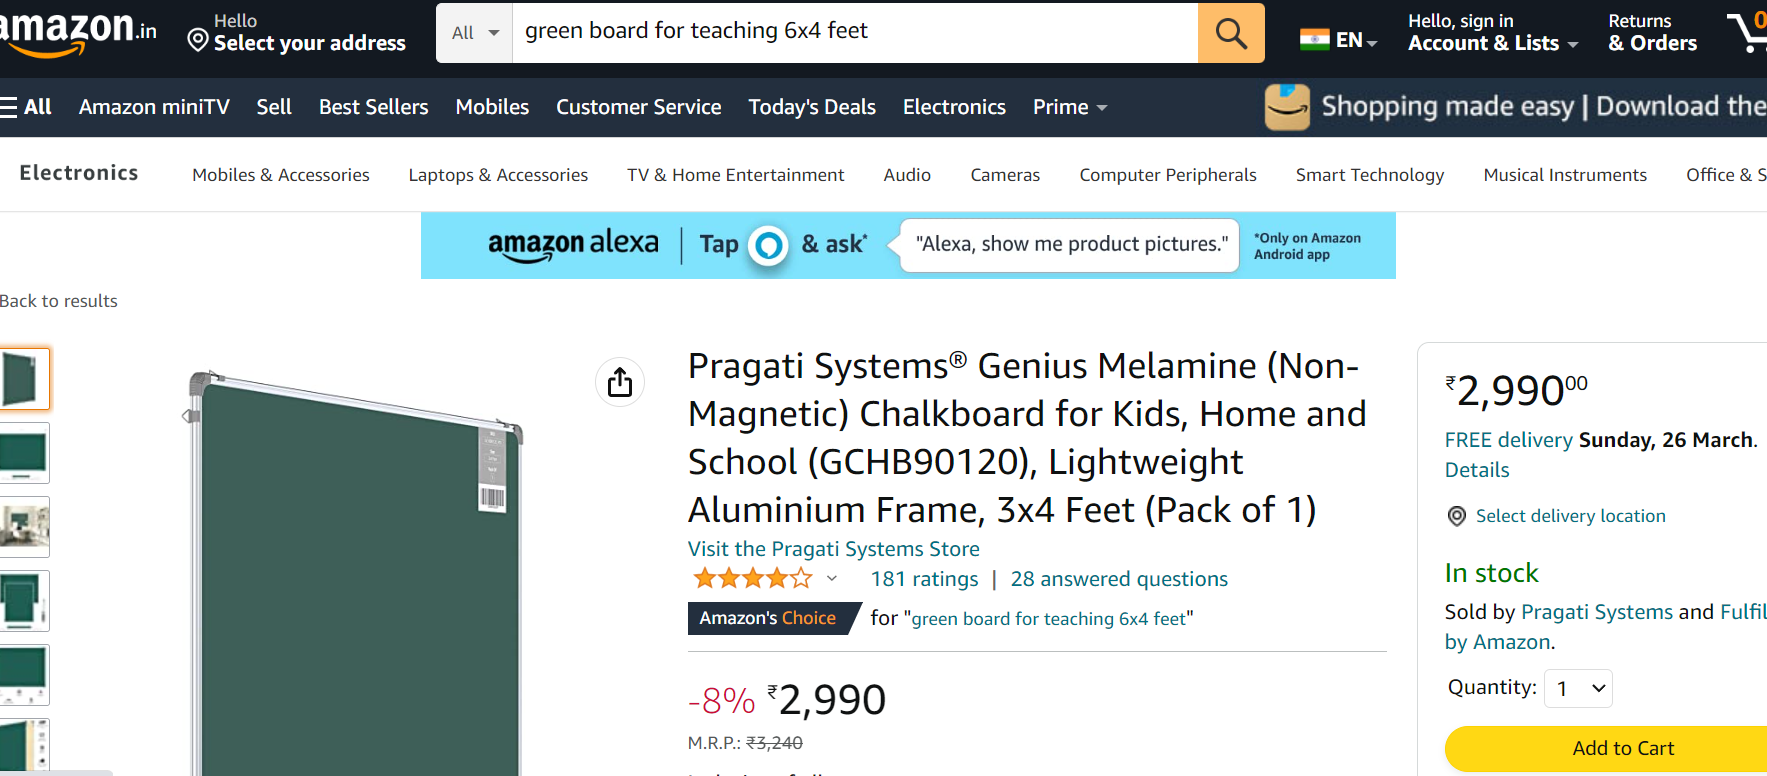
Task: Expand the Quantity dropdown
Action: [1578, 688]
